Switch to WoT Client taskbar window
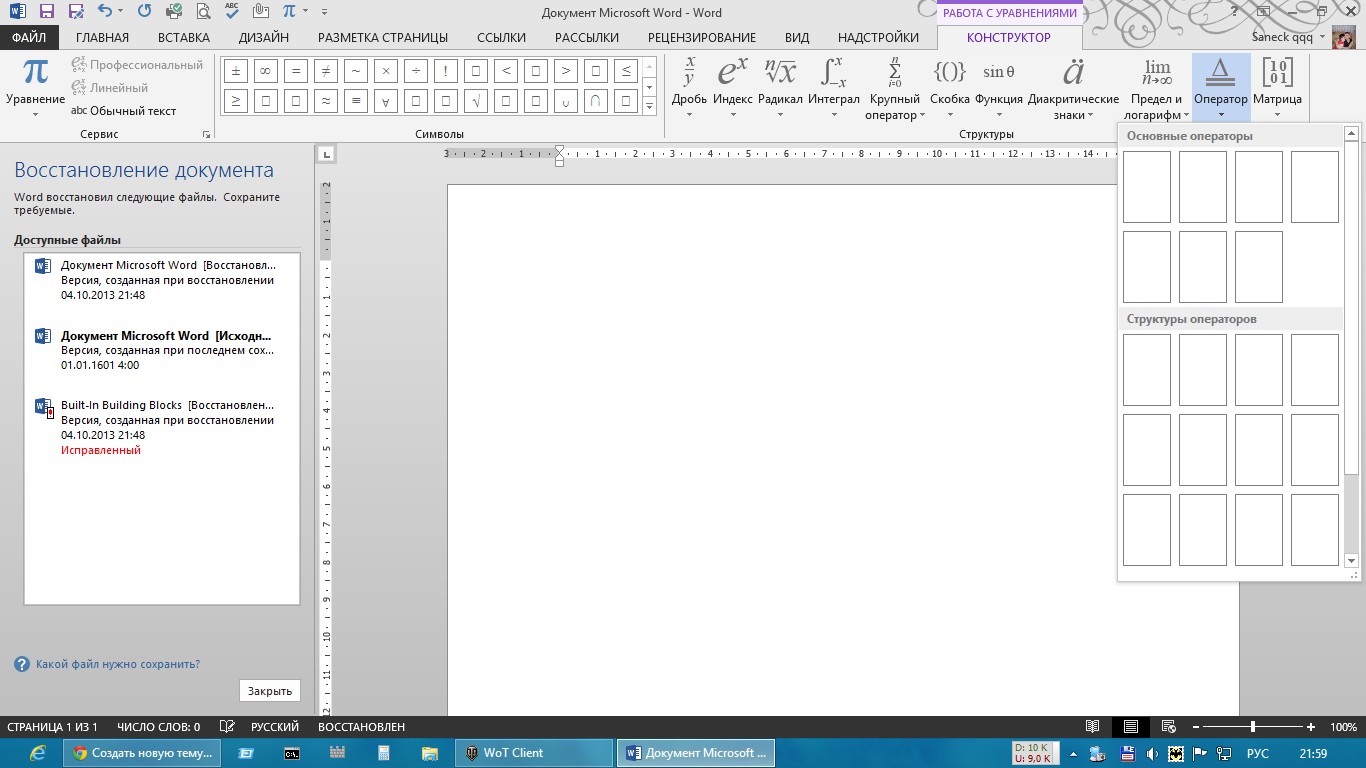This screenshot has width=1366, height=768. (x=534, y=753)
